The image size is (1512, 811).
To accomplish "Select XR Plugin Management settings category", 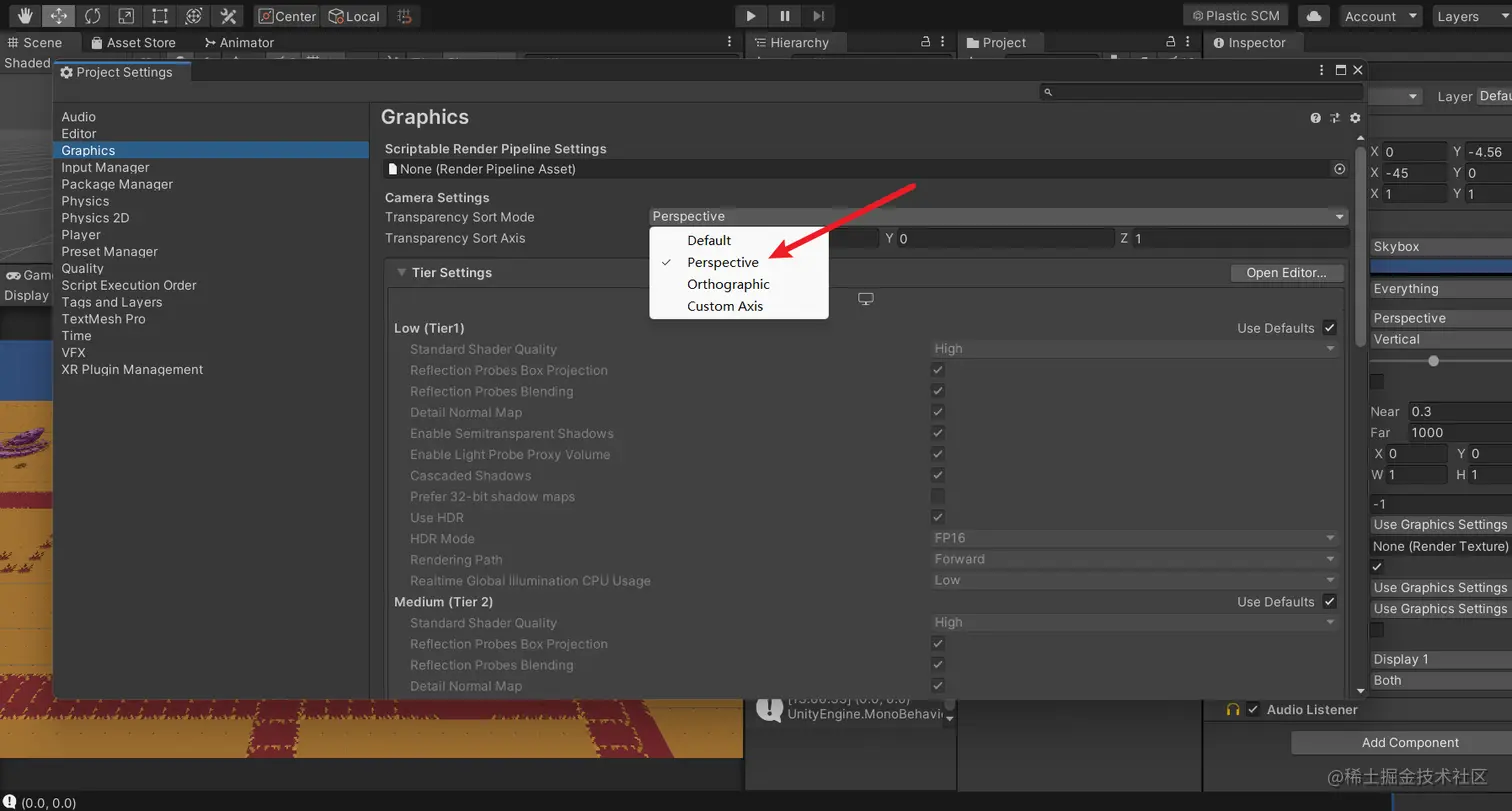I will click(132, 369).
